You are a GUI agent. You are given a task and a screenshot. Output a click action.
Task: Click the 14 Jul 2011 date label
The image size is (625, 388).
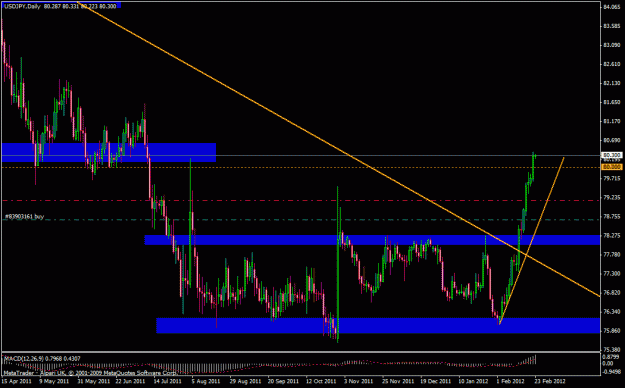[169, 381]
